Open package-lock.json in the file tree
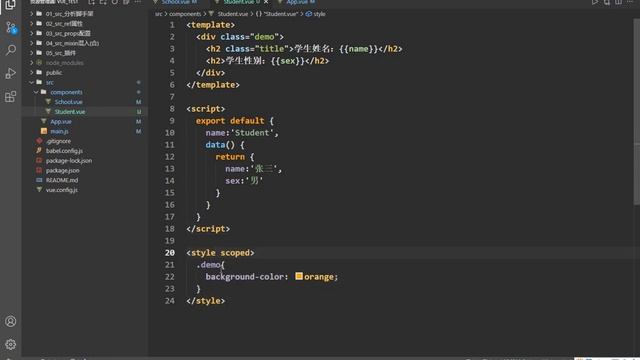The width and height of the screenshot is (640, 360). click(x=69, y=160)
